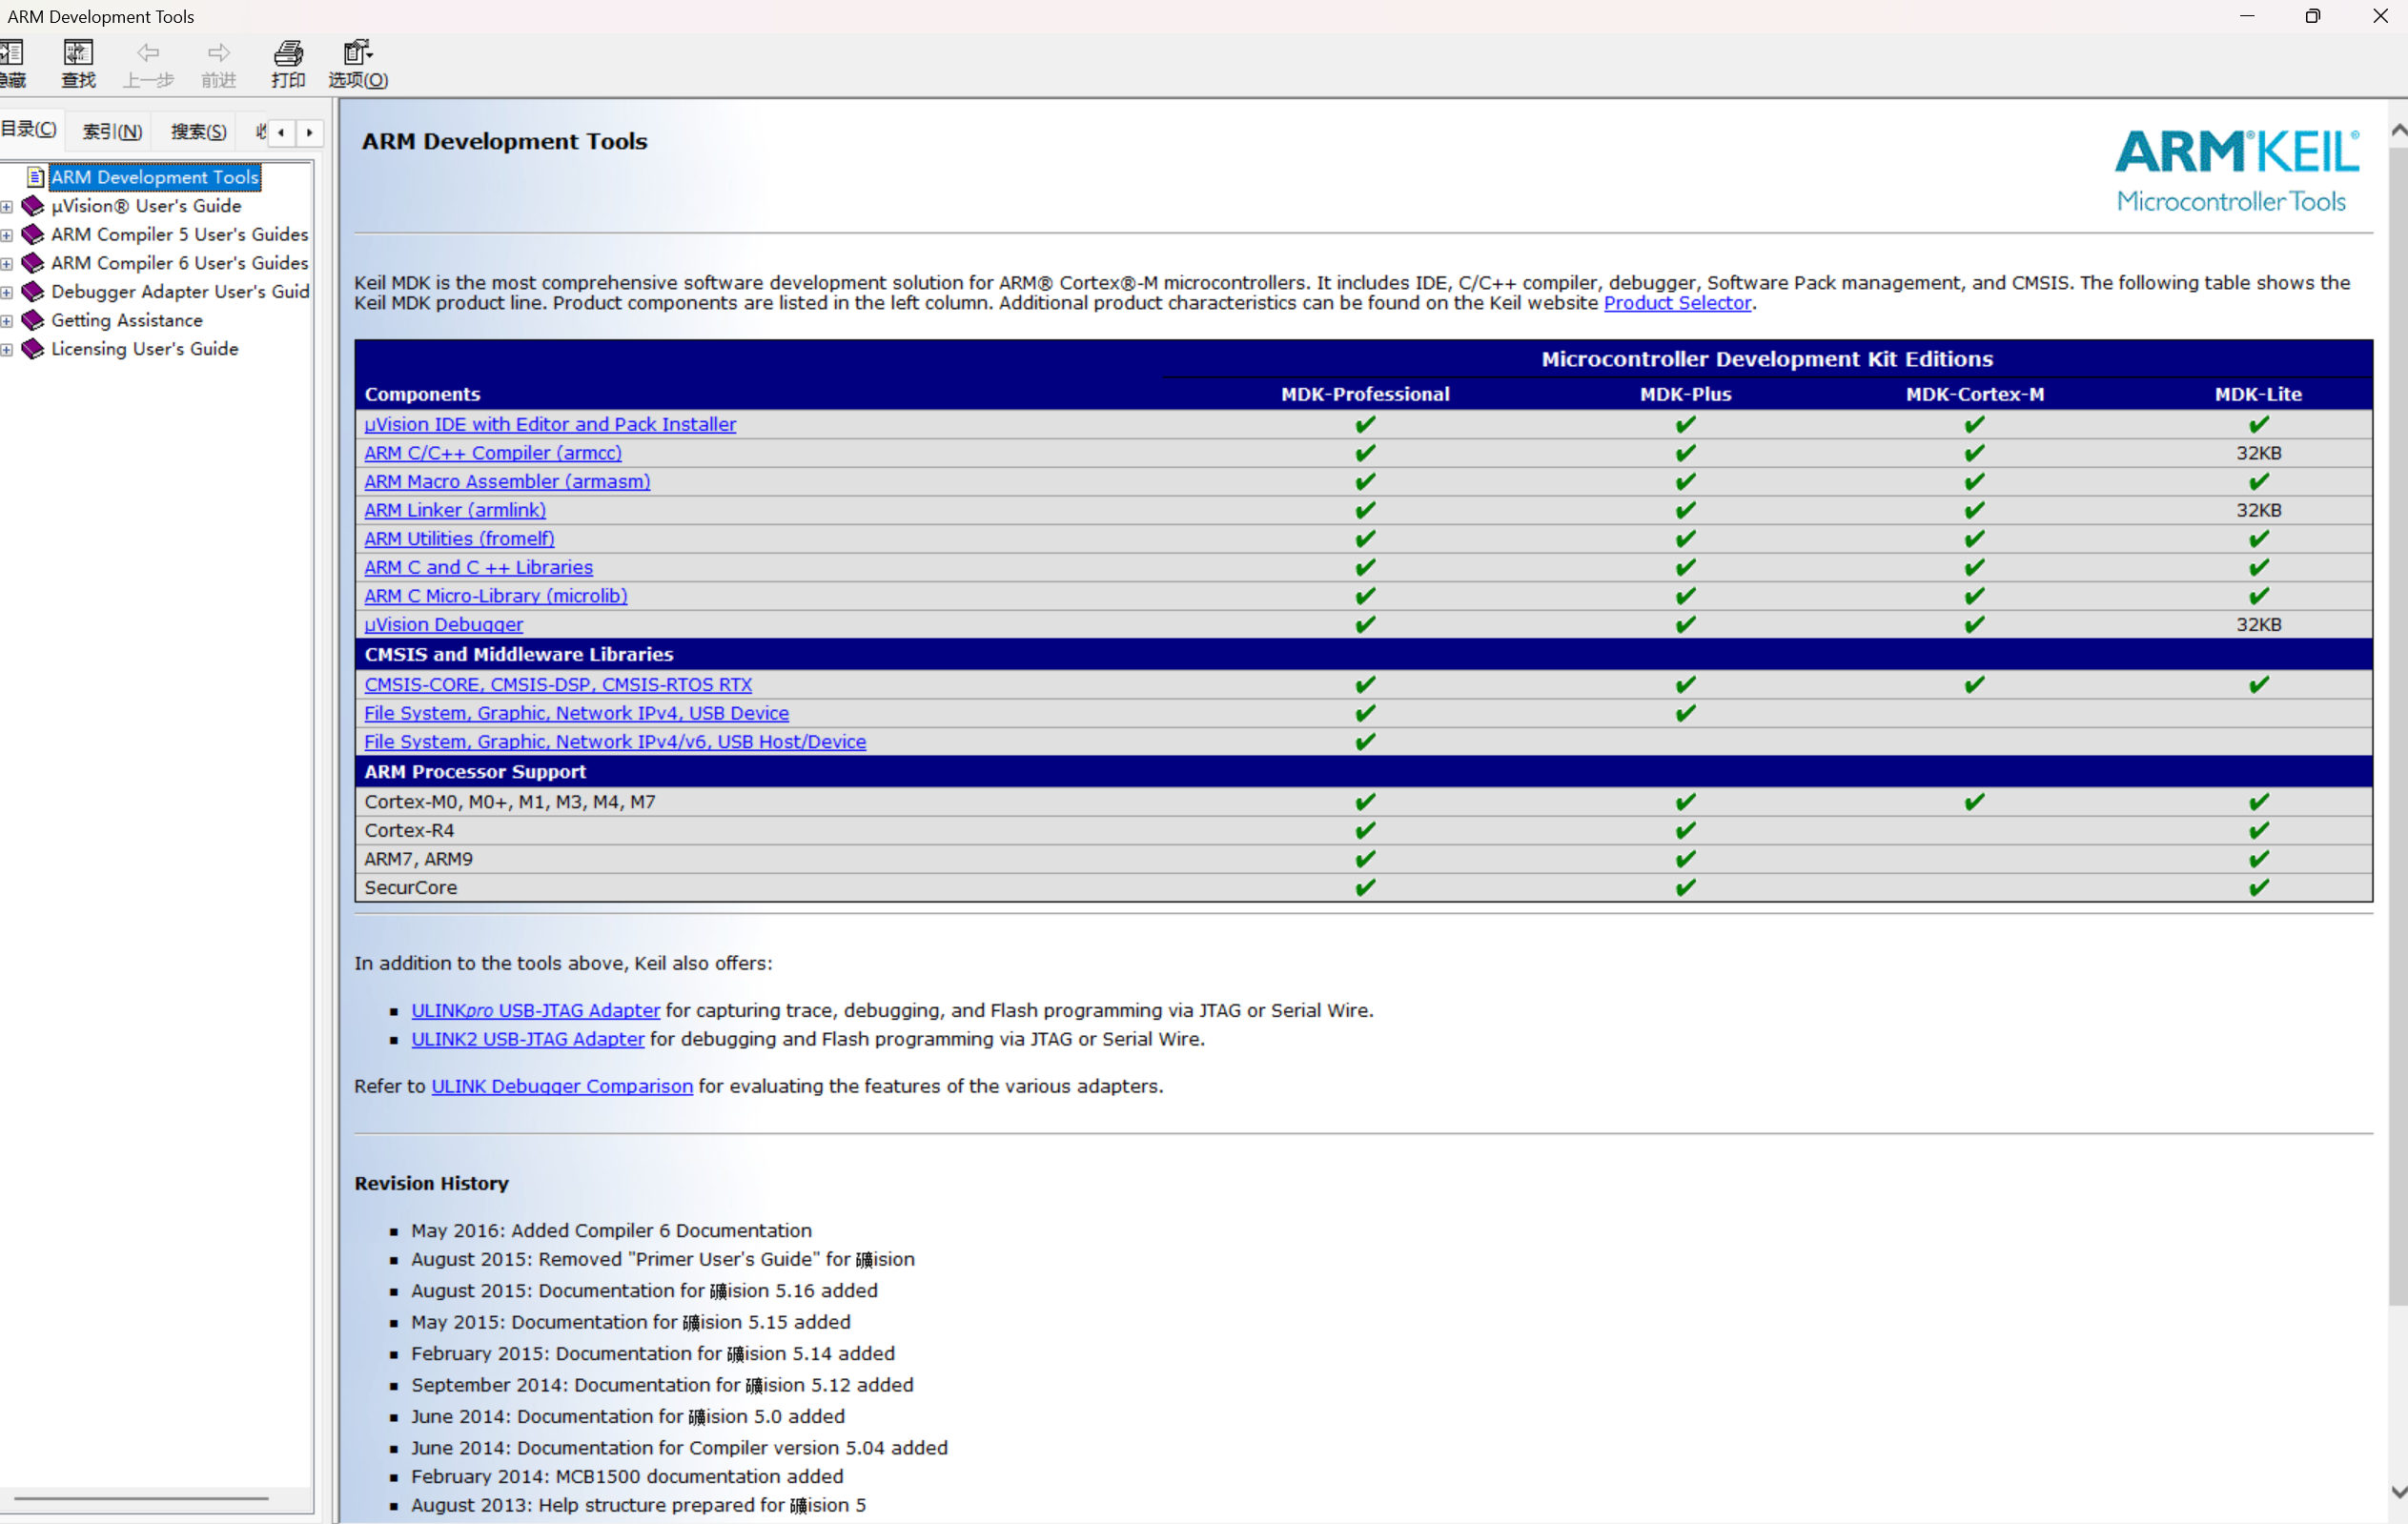Screen dimensions: 2408x1524
Task: Select ARM Development Tools tree item
Action: 155,177
